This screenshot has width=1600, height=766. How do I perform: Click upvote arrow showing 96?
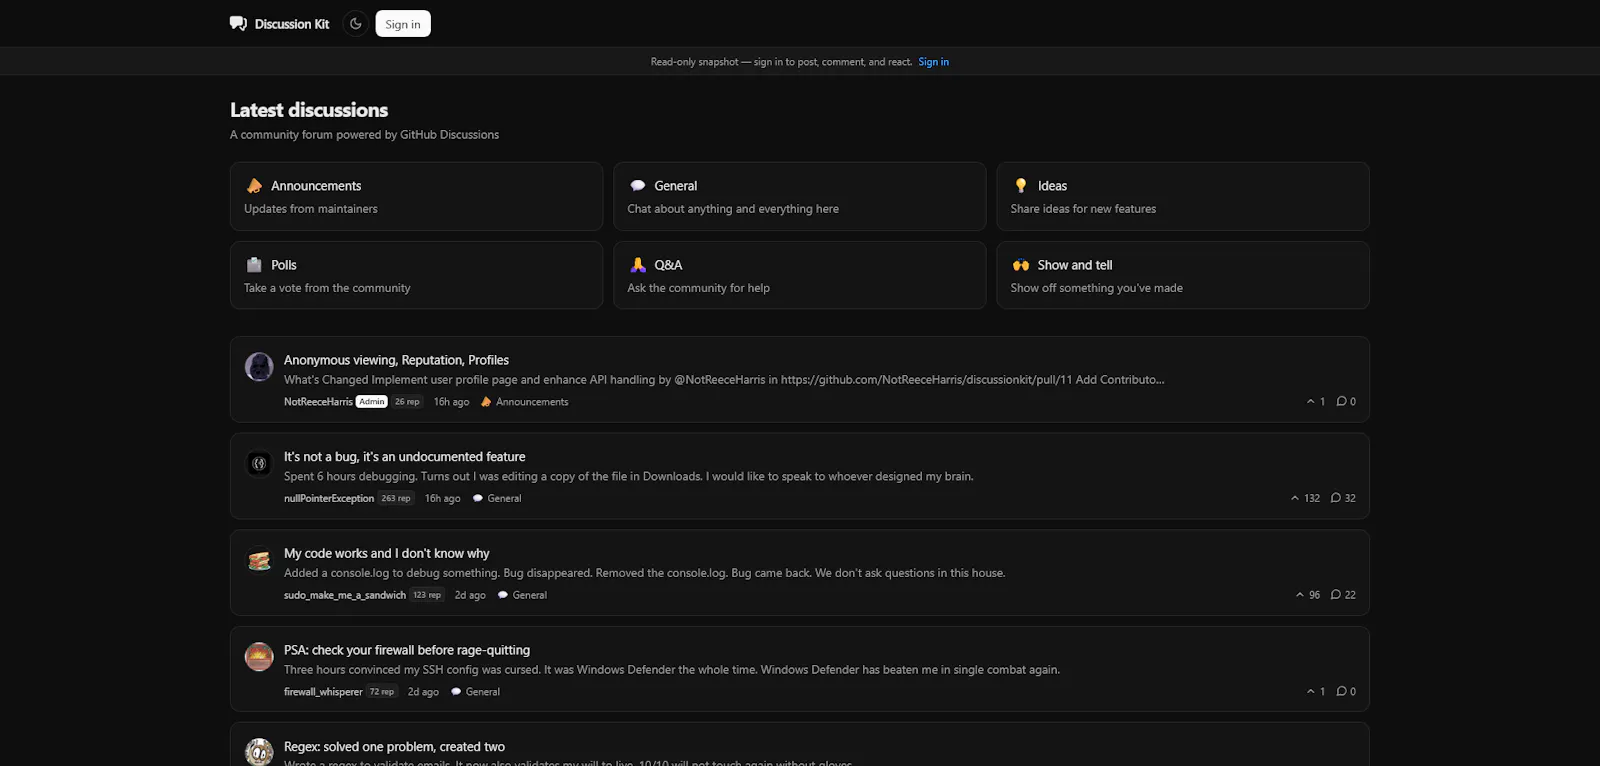(x=1300, y=595)
